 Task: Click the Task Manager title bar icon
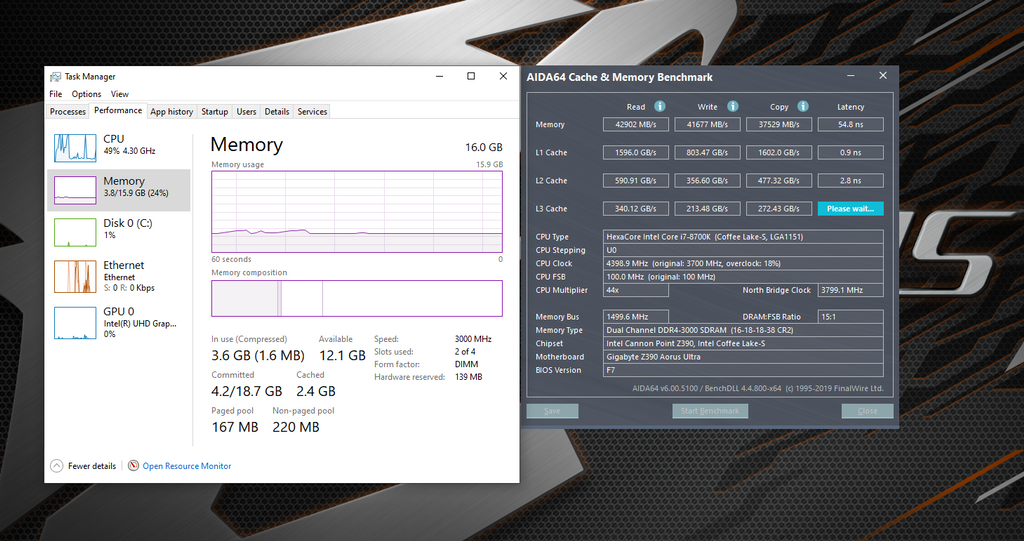[55, 77]
